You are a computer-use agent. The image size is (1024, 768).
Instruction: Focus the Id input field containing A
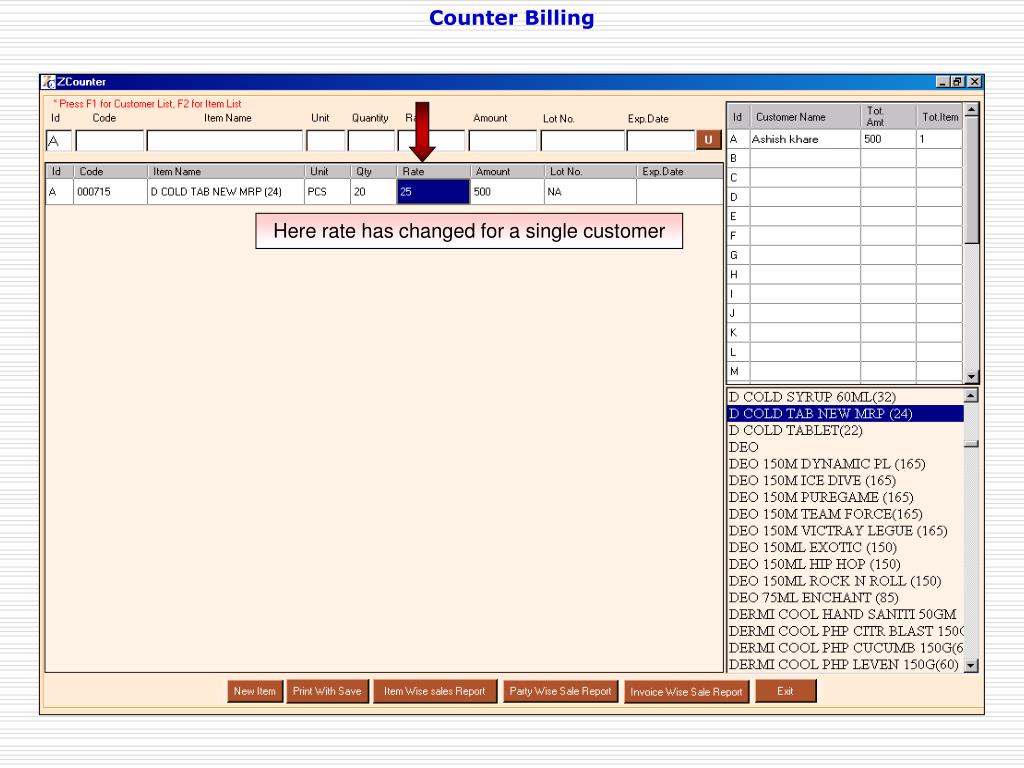click(59, 140)
